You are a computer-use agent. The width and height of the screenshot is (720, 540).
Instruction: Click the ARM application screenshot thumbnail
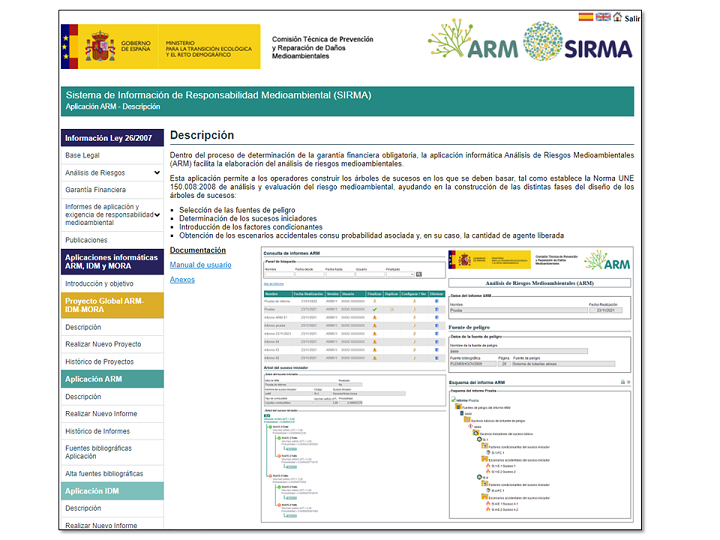point(446,381)
